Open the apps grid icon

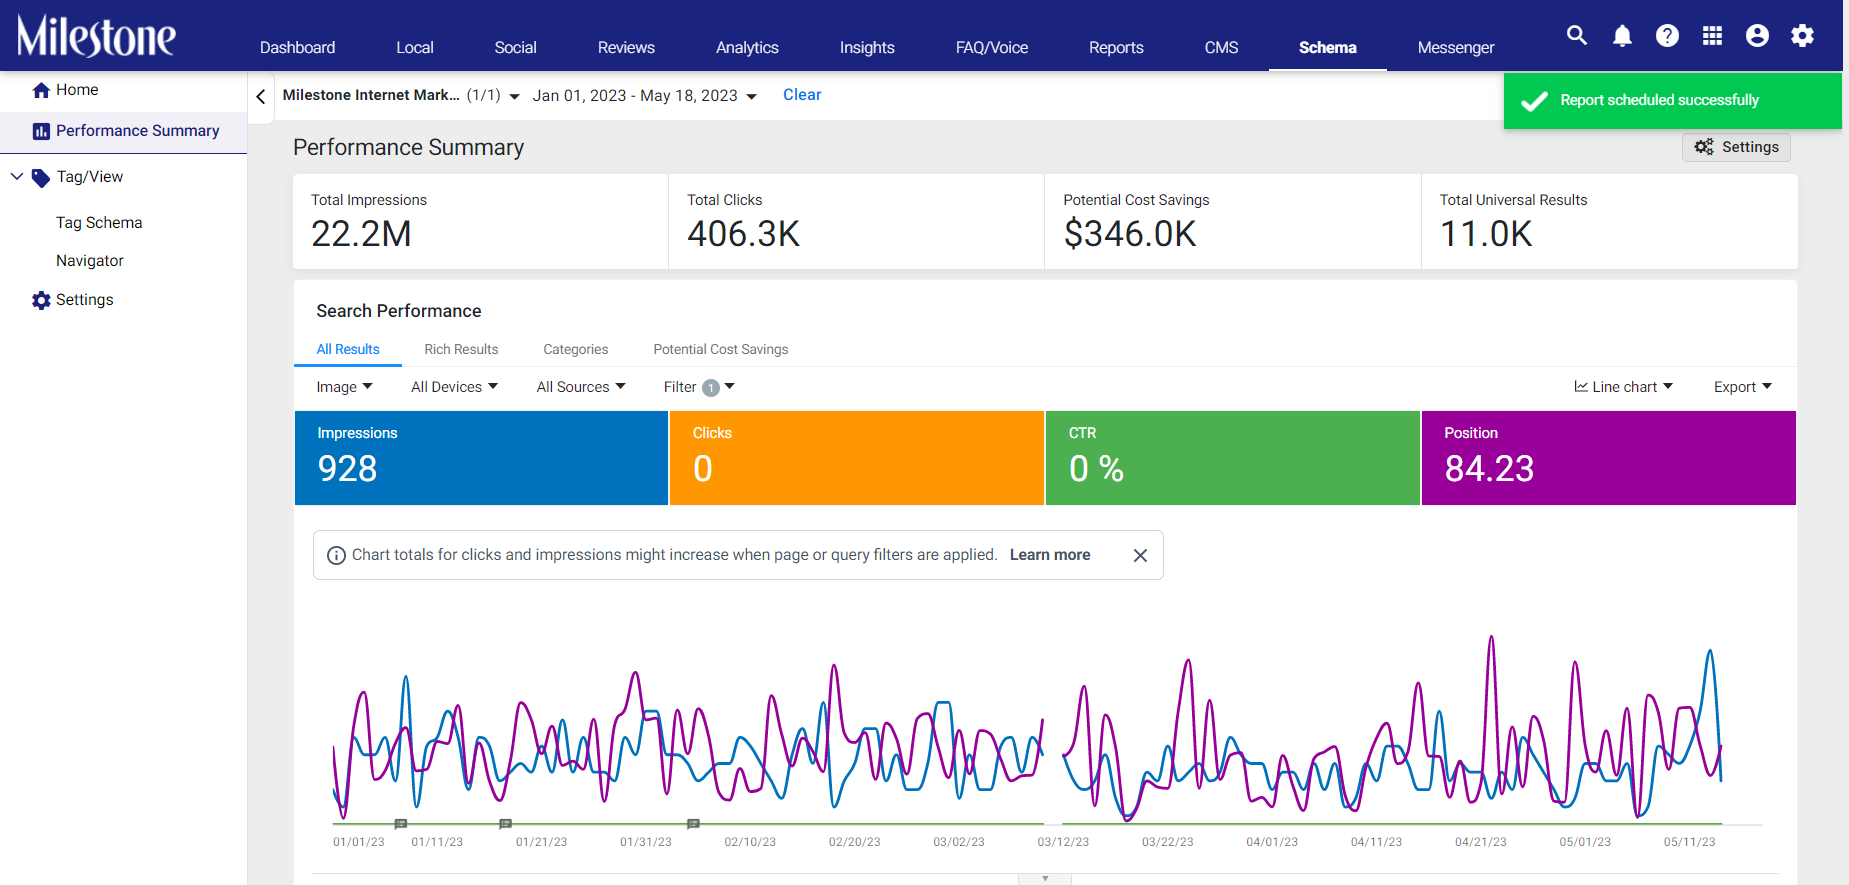(1712, 36)
